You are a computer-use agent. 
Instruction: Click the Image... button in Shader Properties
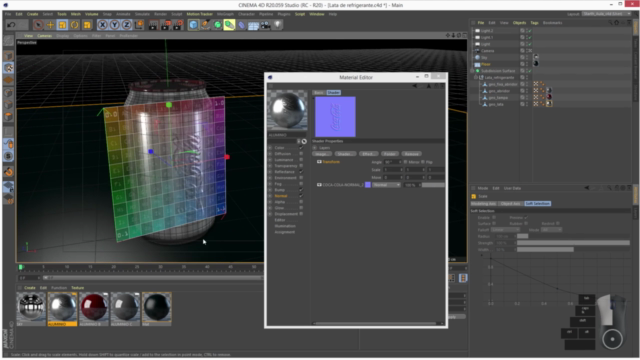pyautogui.click(x=322, y=154)
